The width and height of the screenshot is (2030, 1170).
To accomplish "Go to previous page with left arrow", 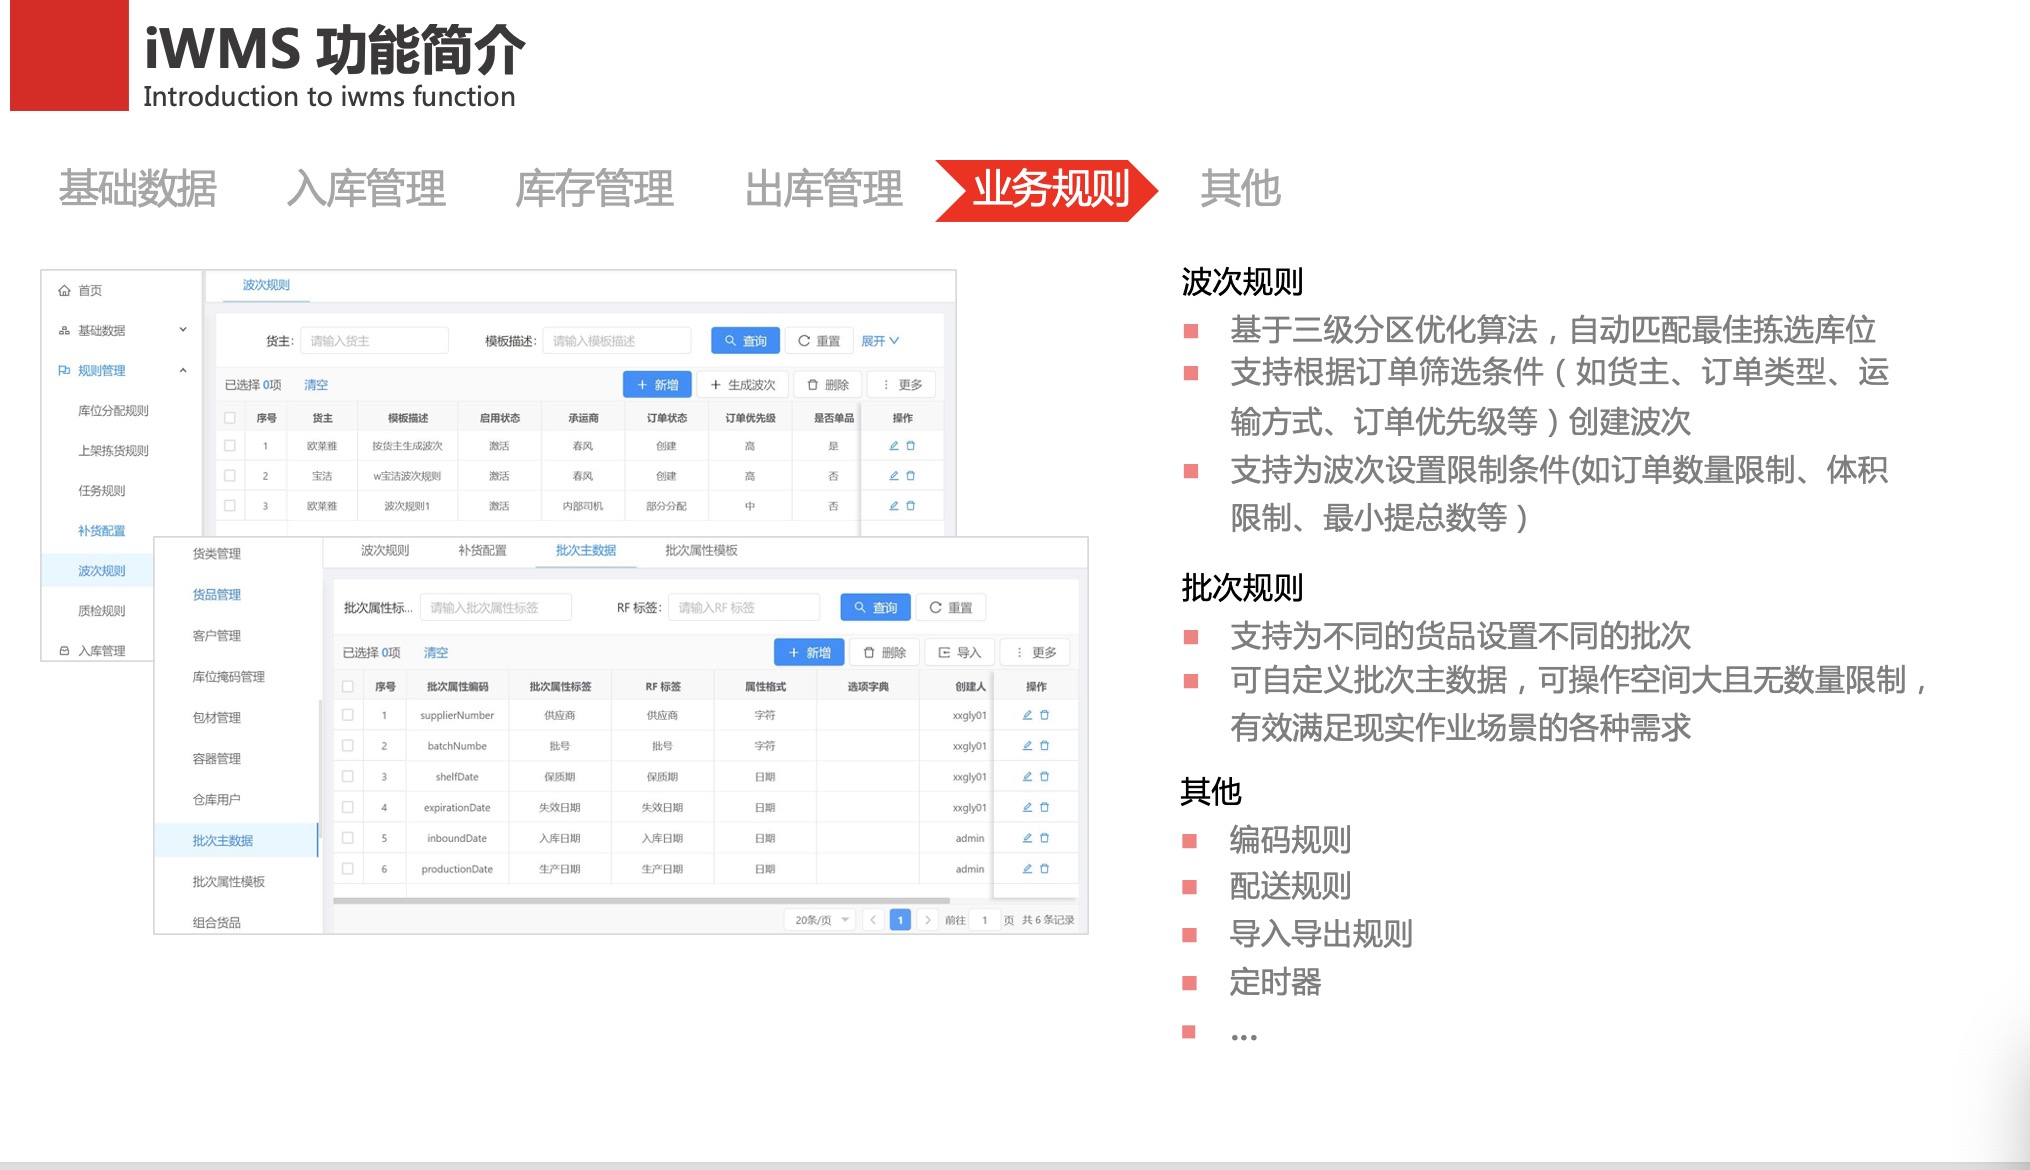I will click(x=873, y=920).
